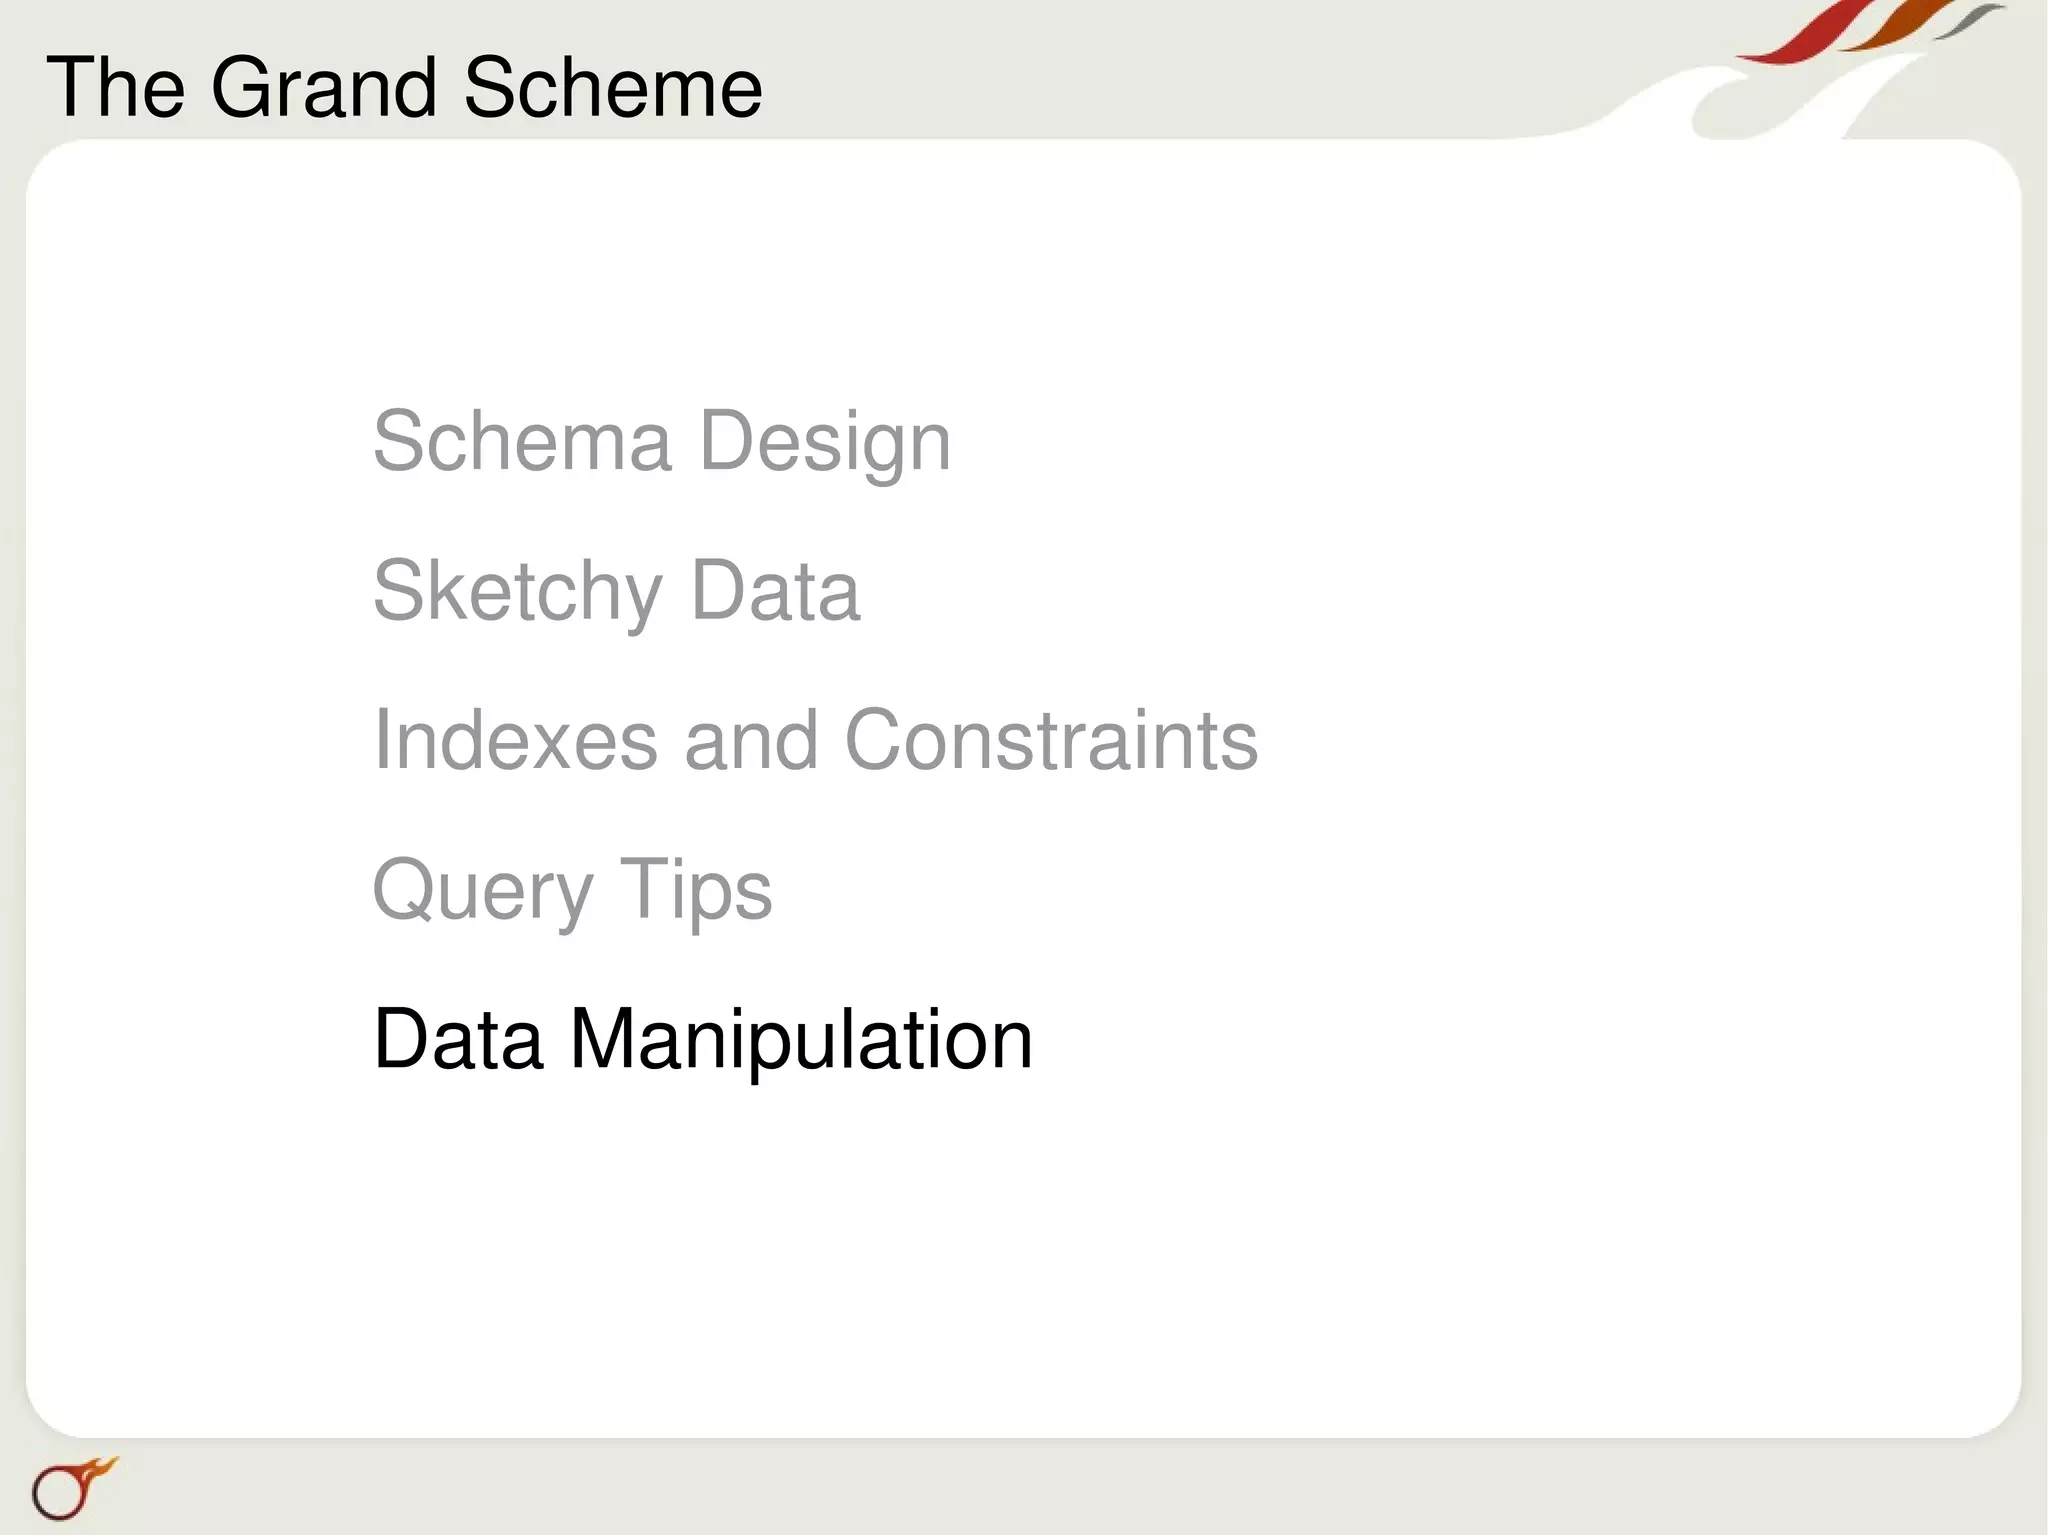Click the word Tips
Viewport: 2048px width, 1535px height.
695,889
